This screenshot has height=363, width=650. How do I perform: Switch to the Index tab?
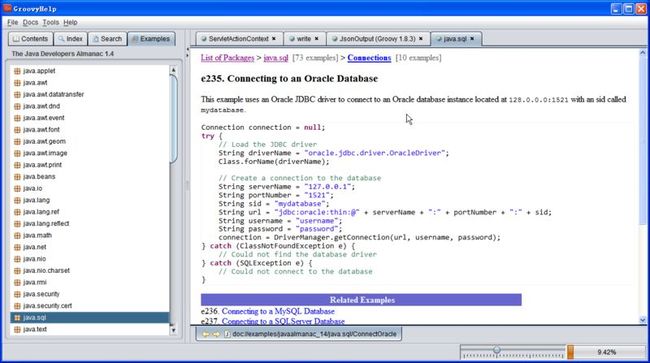click(x=70, y=39)
